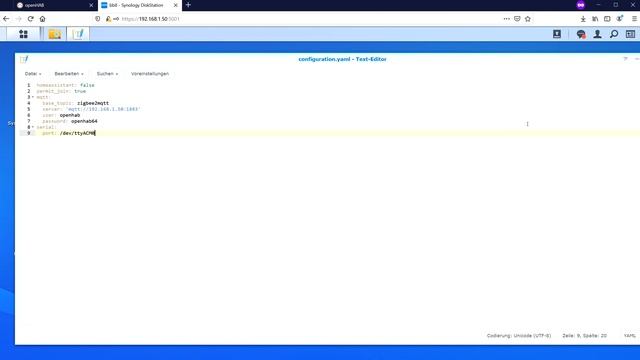Go to the browser home page
The image size is (640, 360).
[x=42, y=19]
